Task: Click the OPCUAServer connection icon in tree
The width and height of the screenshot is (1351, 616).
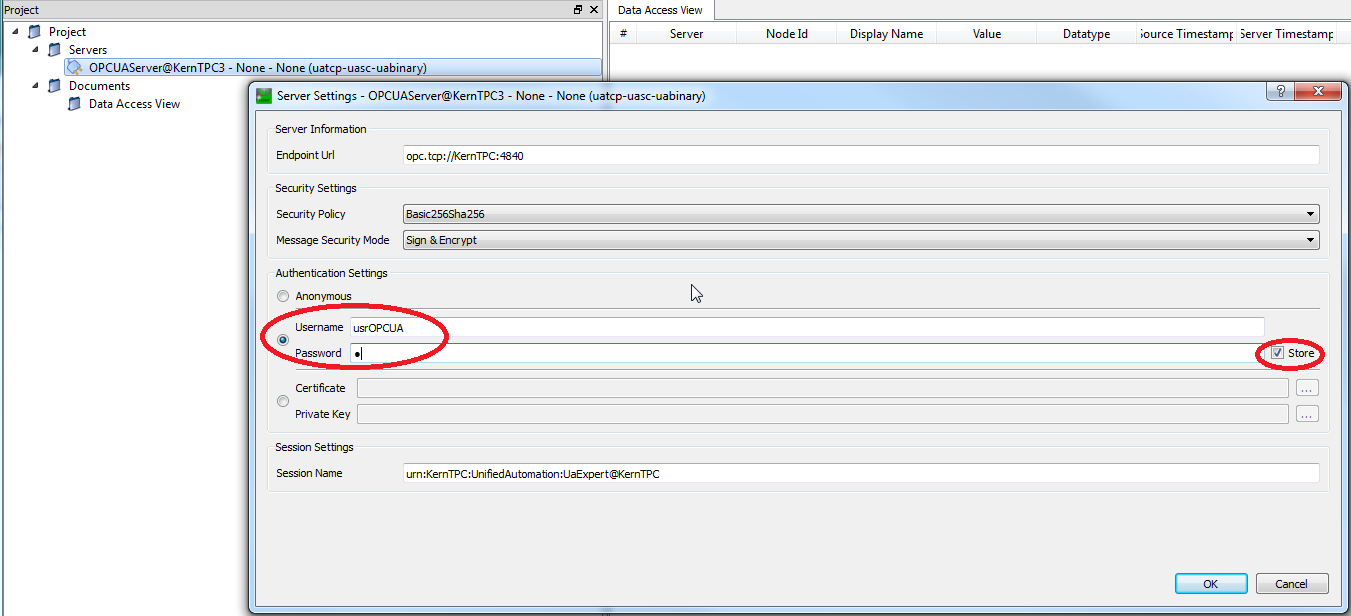Action: [75, 68]
